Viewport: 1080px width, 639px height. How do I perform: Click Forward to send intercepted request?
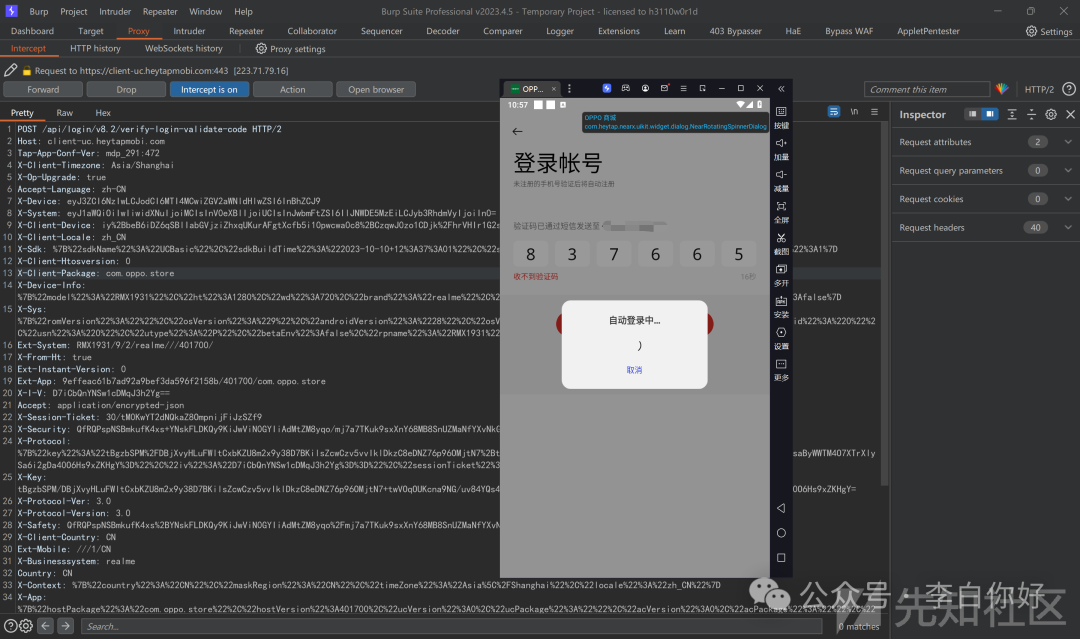pyautogui.click(x=43, y=90)
